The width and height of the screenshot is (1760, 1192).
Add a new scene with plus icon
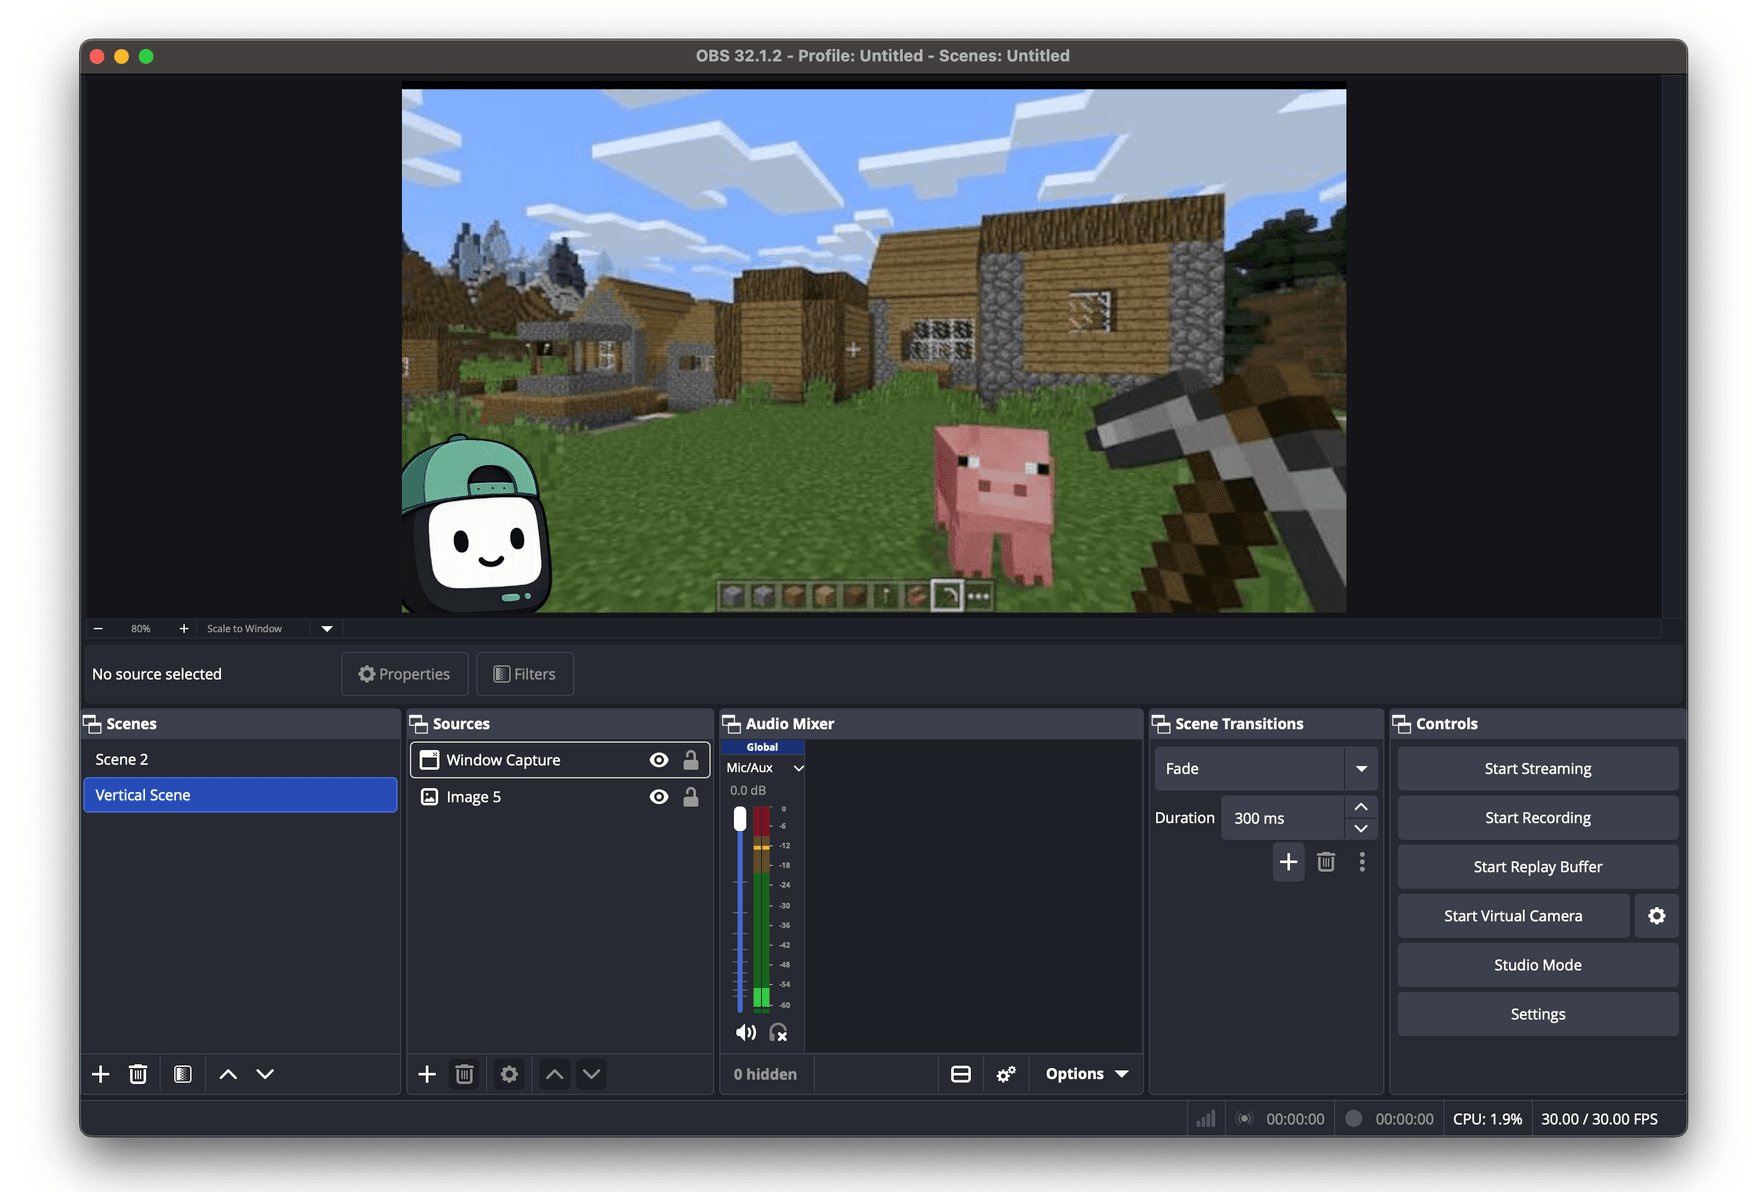100,1074
